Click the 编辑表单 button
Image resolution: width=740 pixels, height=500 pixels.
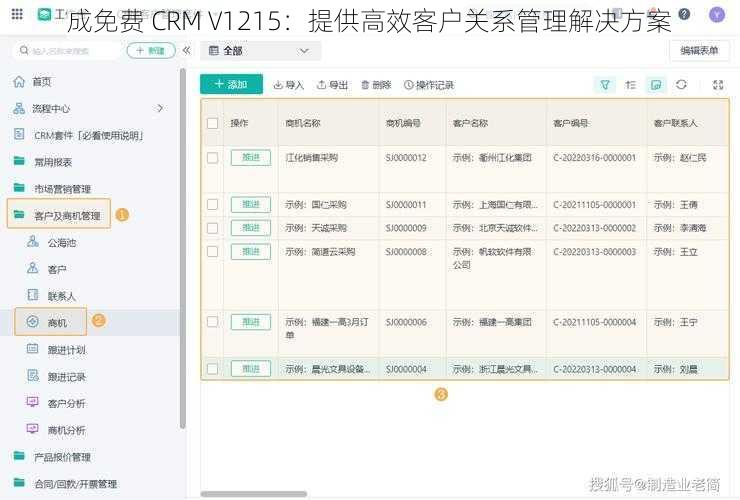point(699,51)
